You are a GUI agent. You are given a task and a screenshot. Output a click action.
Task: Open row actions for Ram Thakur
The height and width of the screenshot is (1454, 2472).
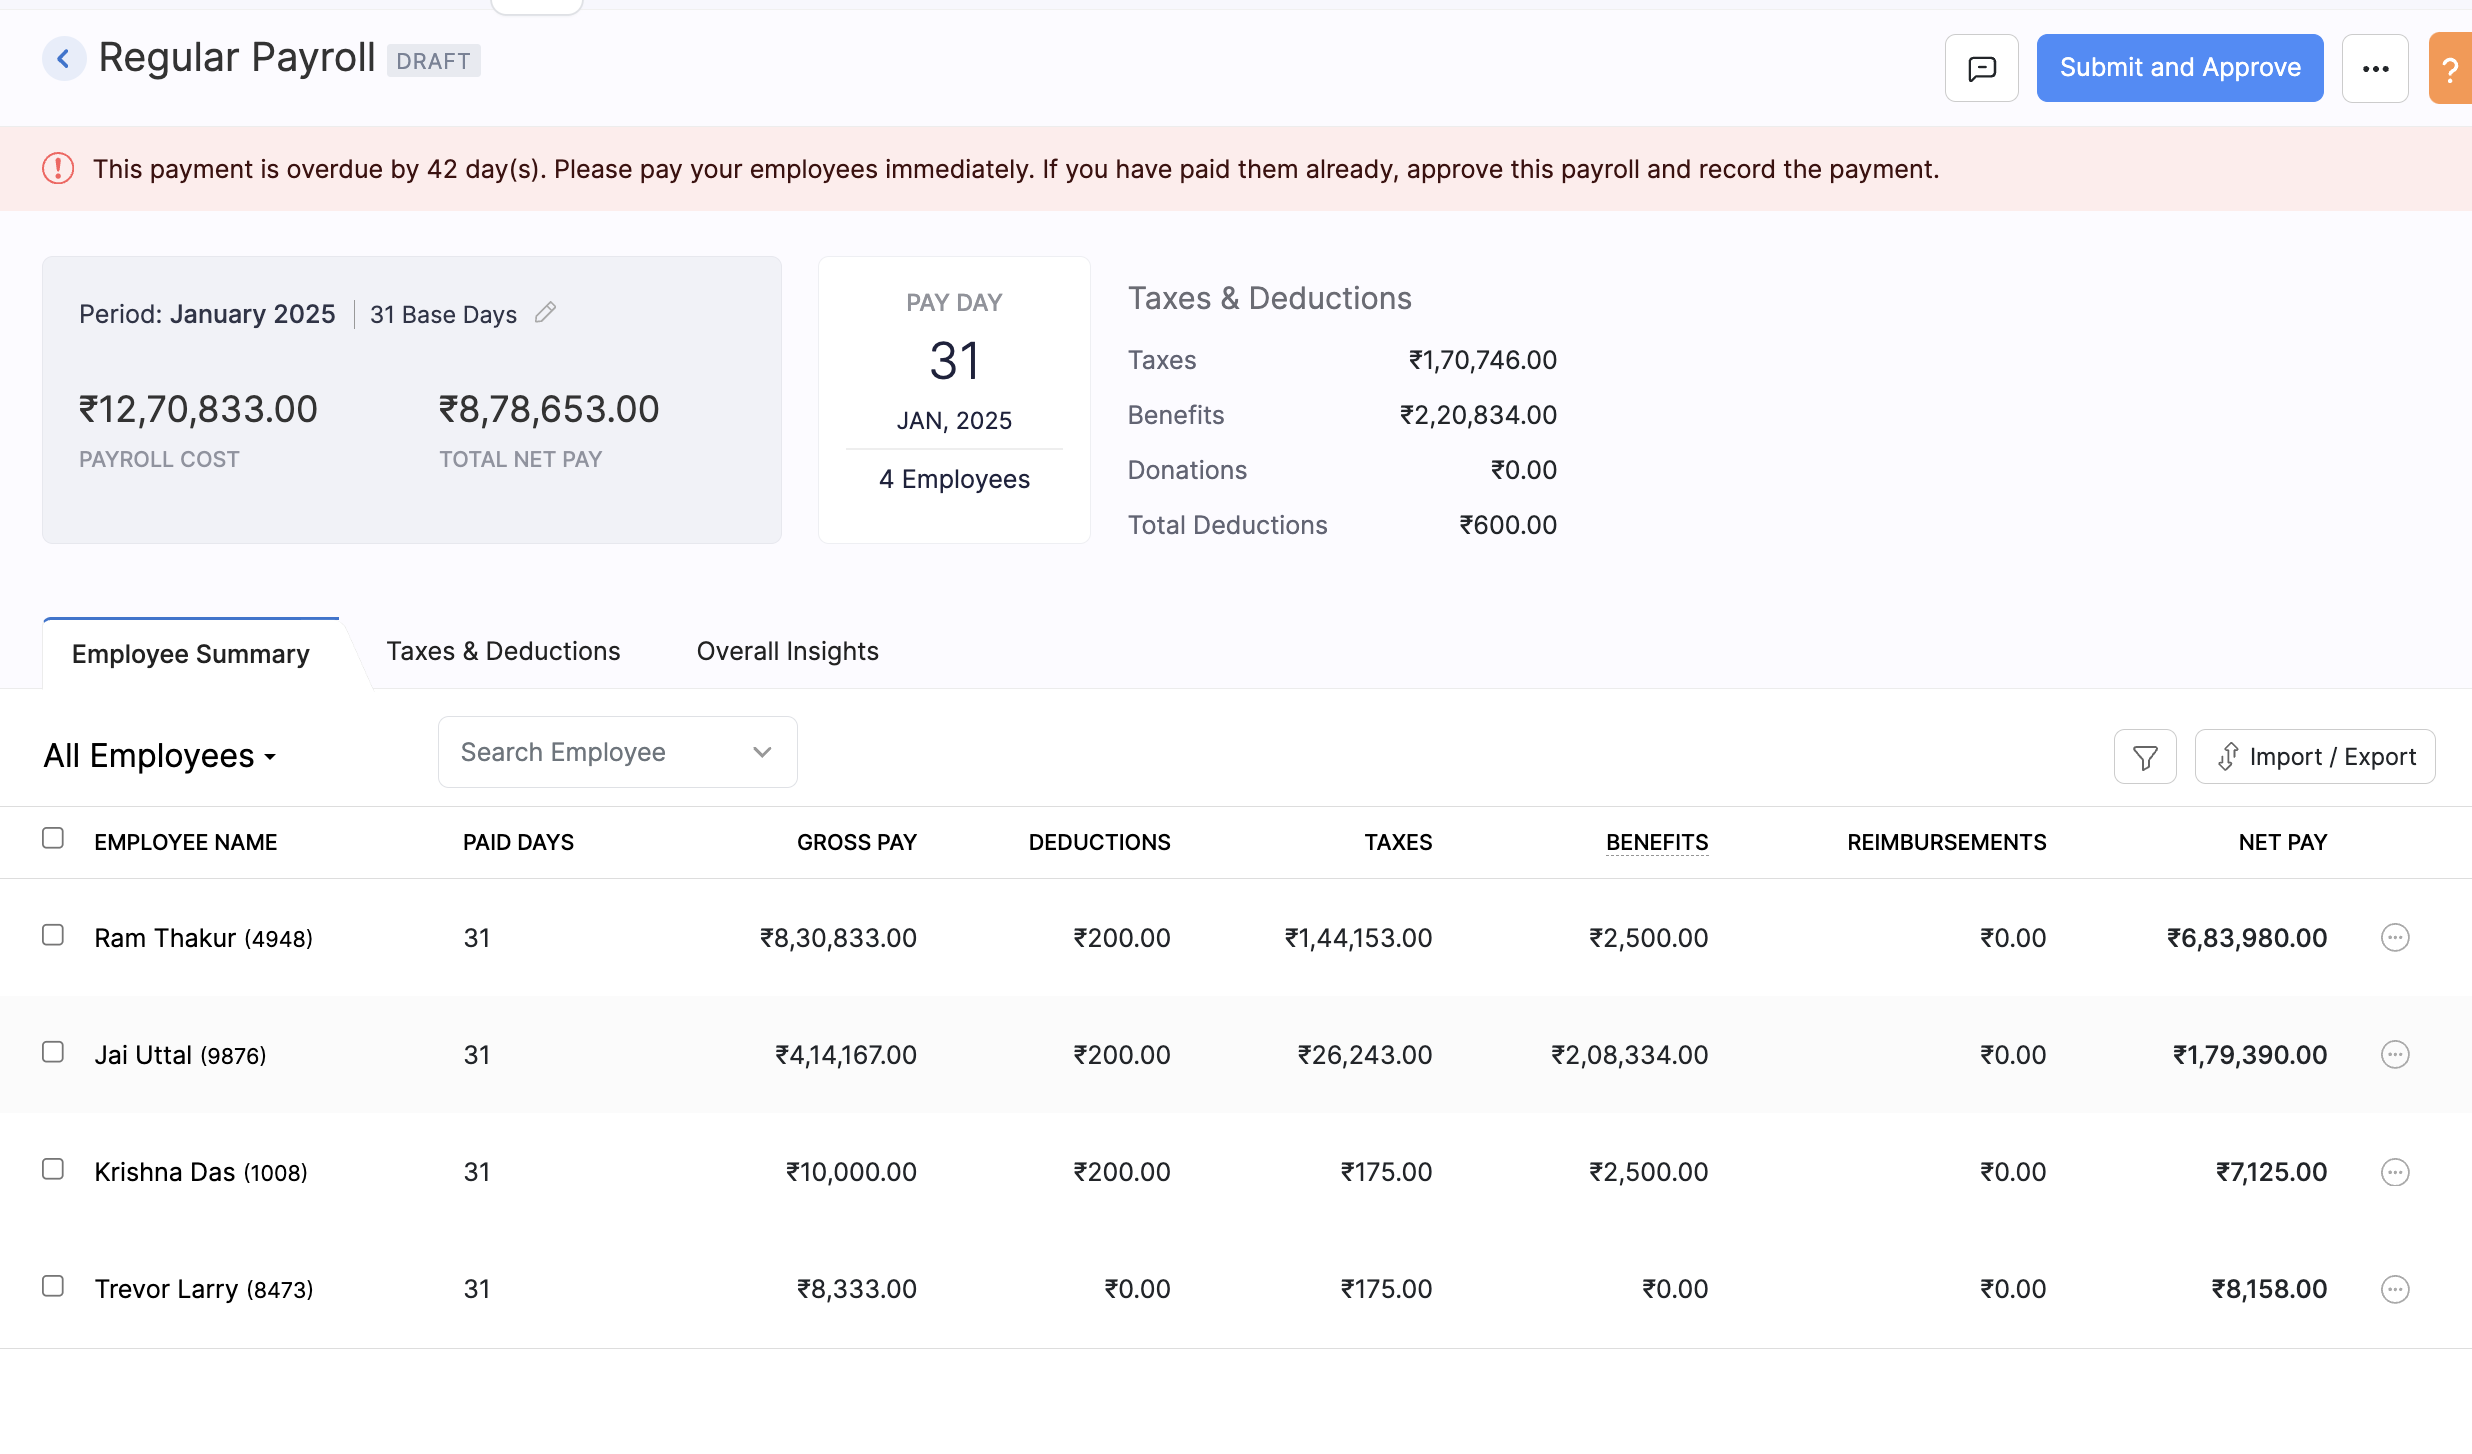point(2395,938)
